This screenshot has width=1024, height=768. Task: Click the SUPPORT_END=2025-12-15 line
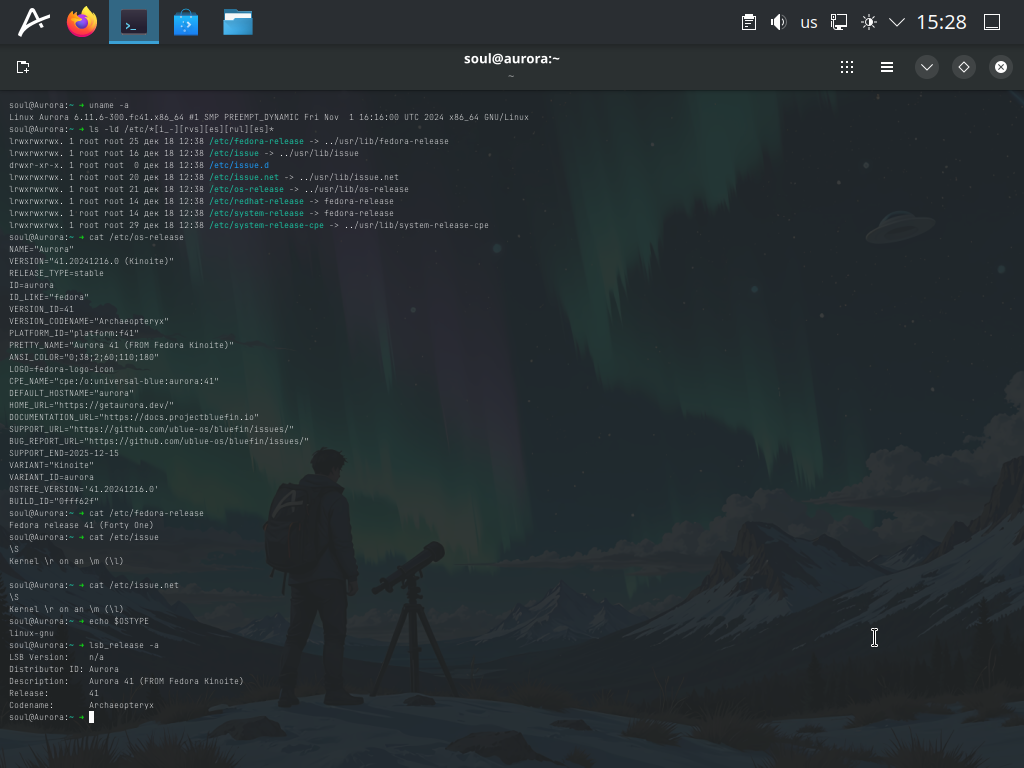[x=64, y=453]
